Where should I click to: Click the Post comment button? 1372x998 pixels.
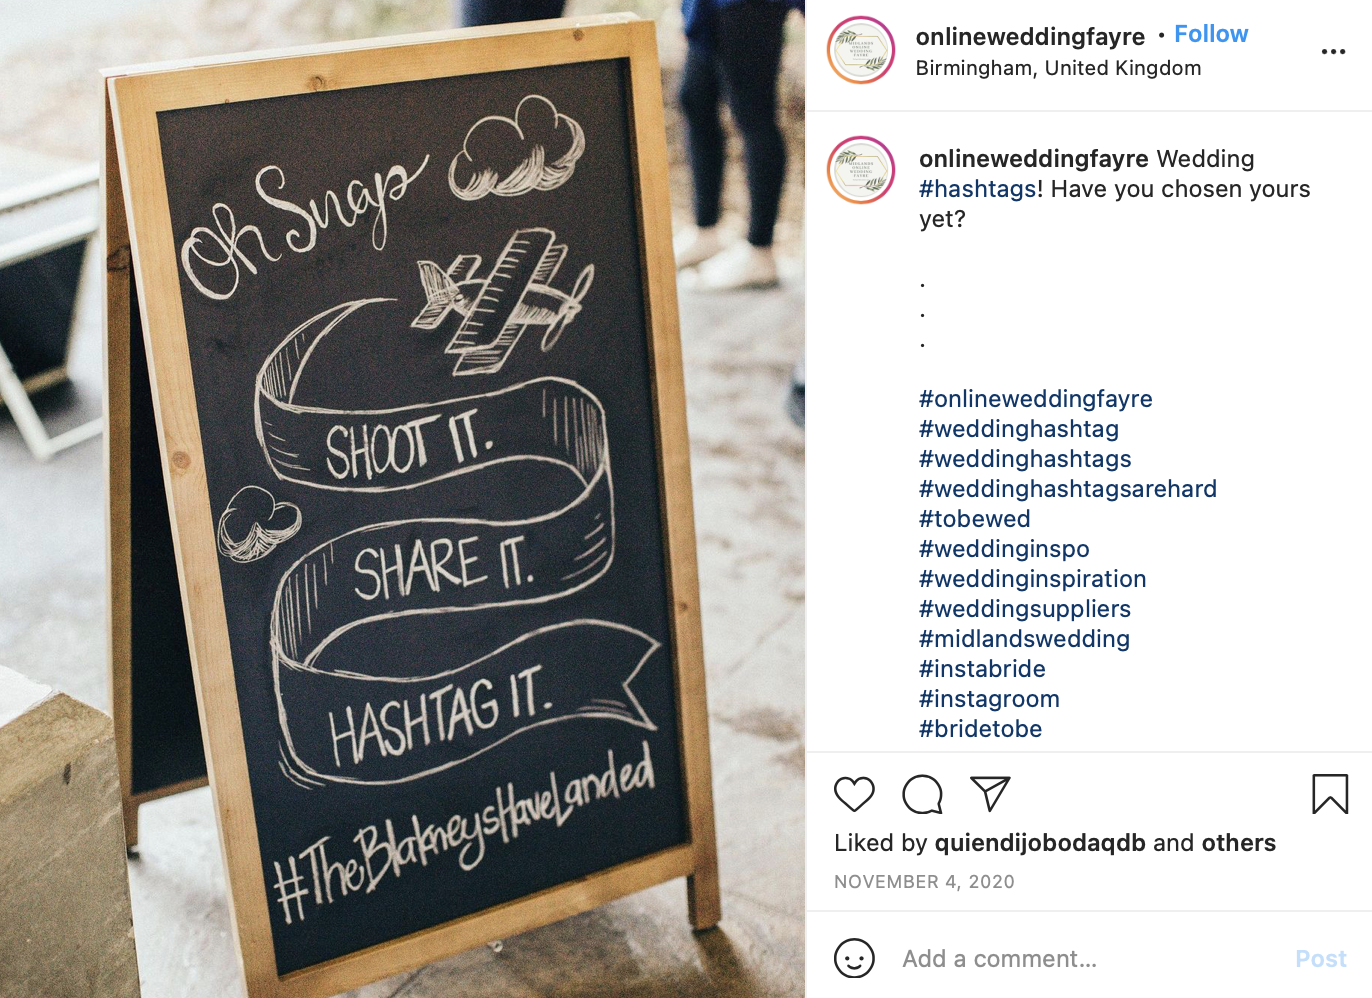click(x=1321, y=959)
